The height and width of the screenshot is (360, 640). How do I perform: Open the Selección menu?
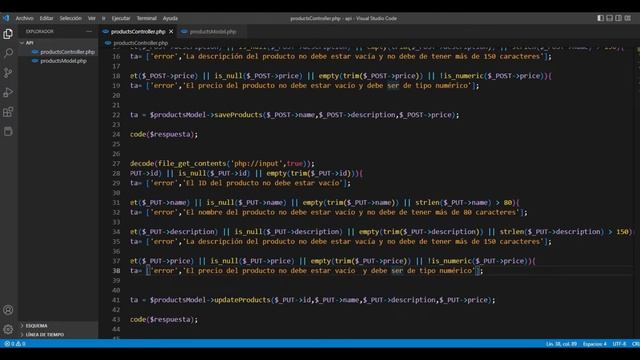(x=70, y=18)
